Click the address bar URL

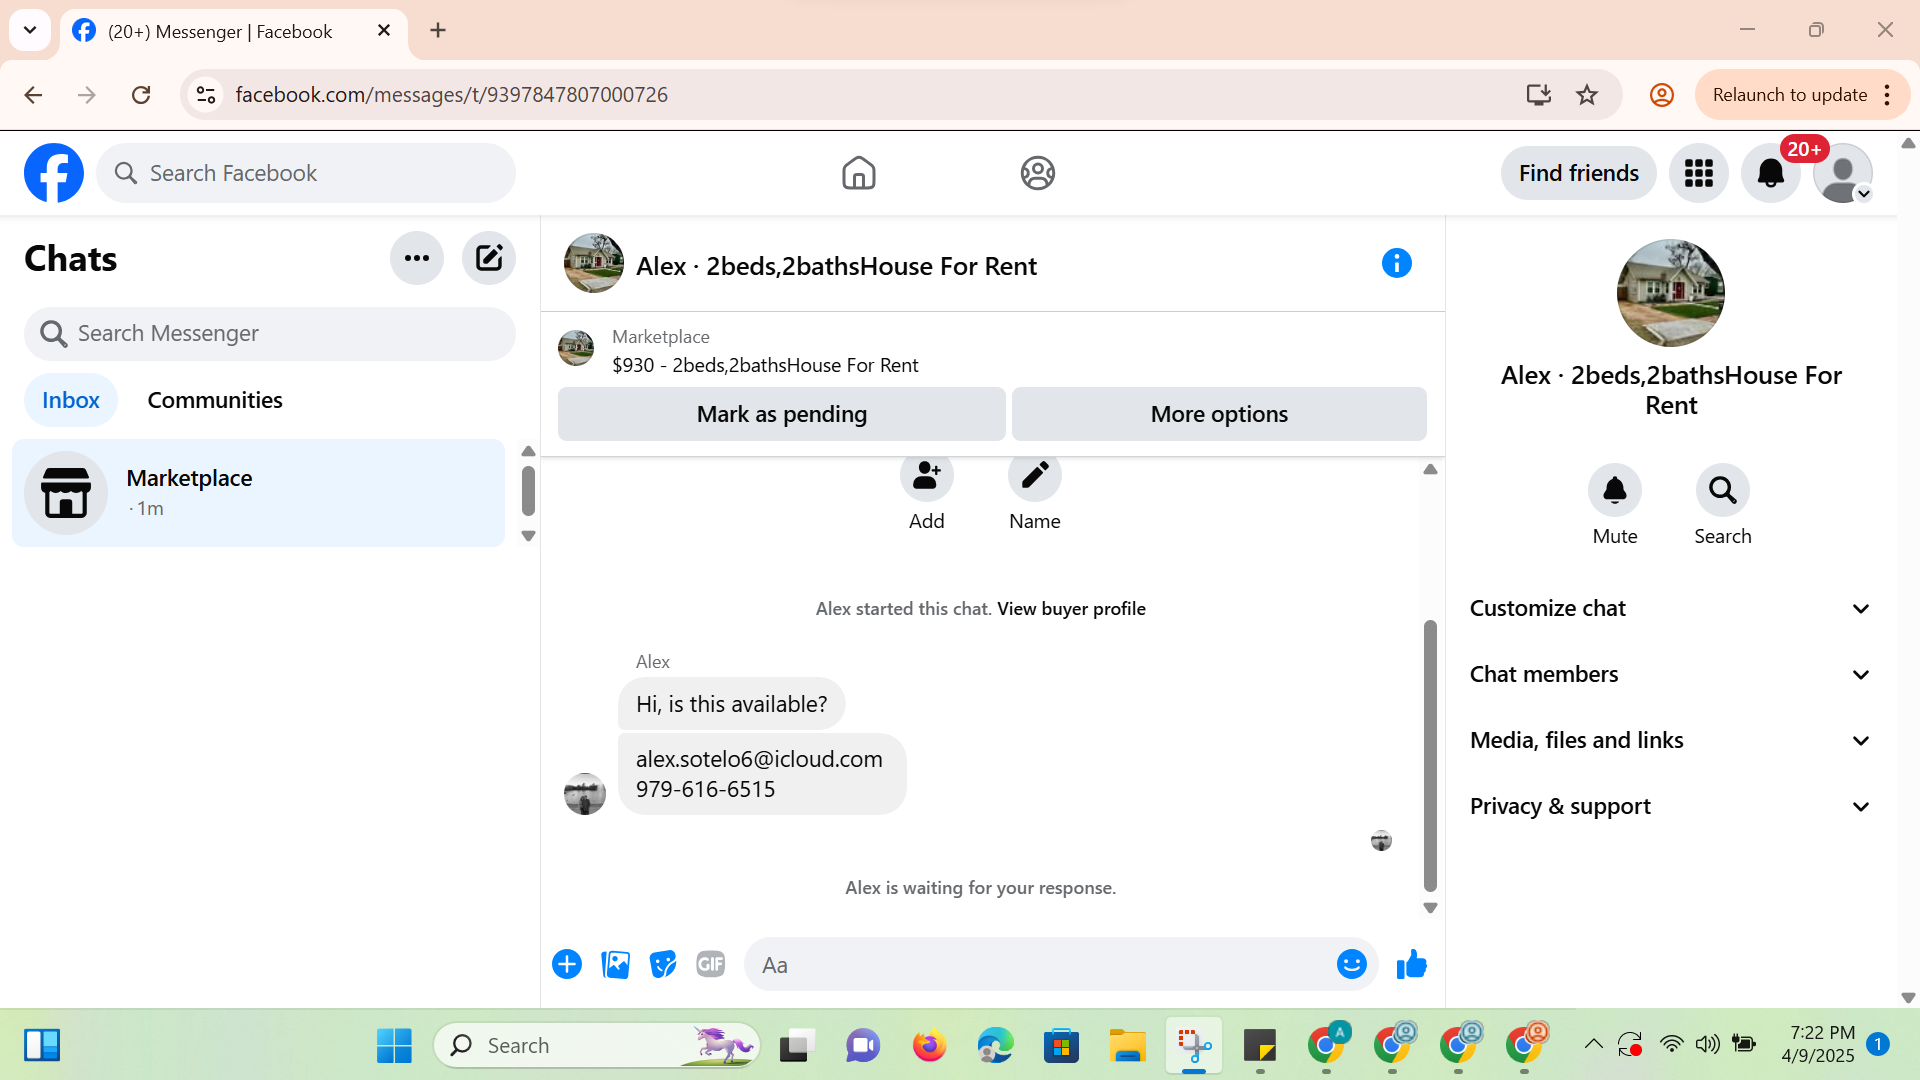452,95
